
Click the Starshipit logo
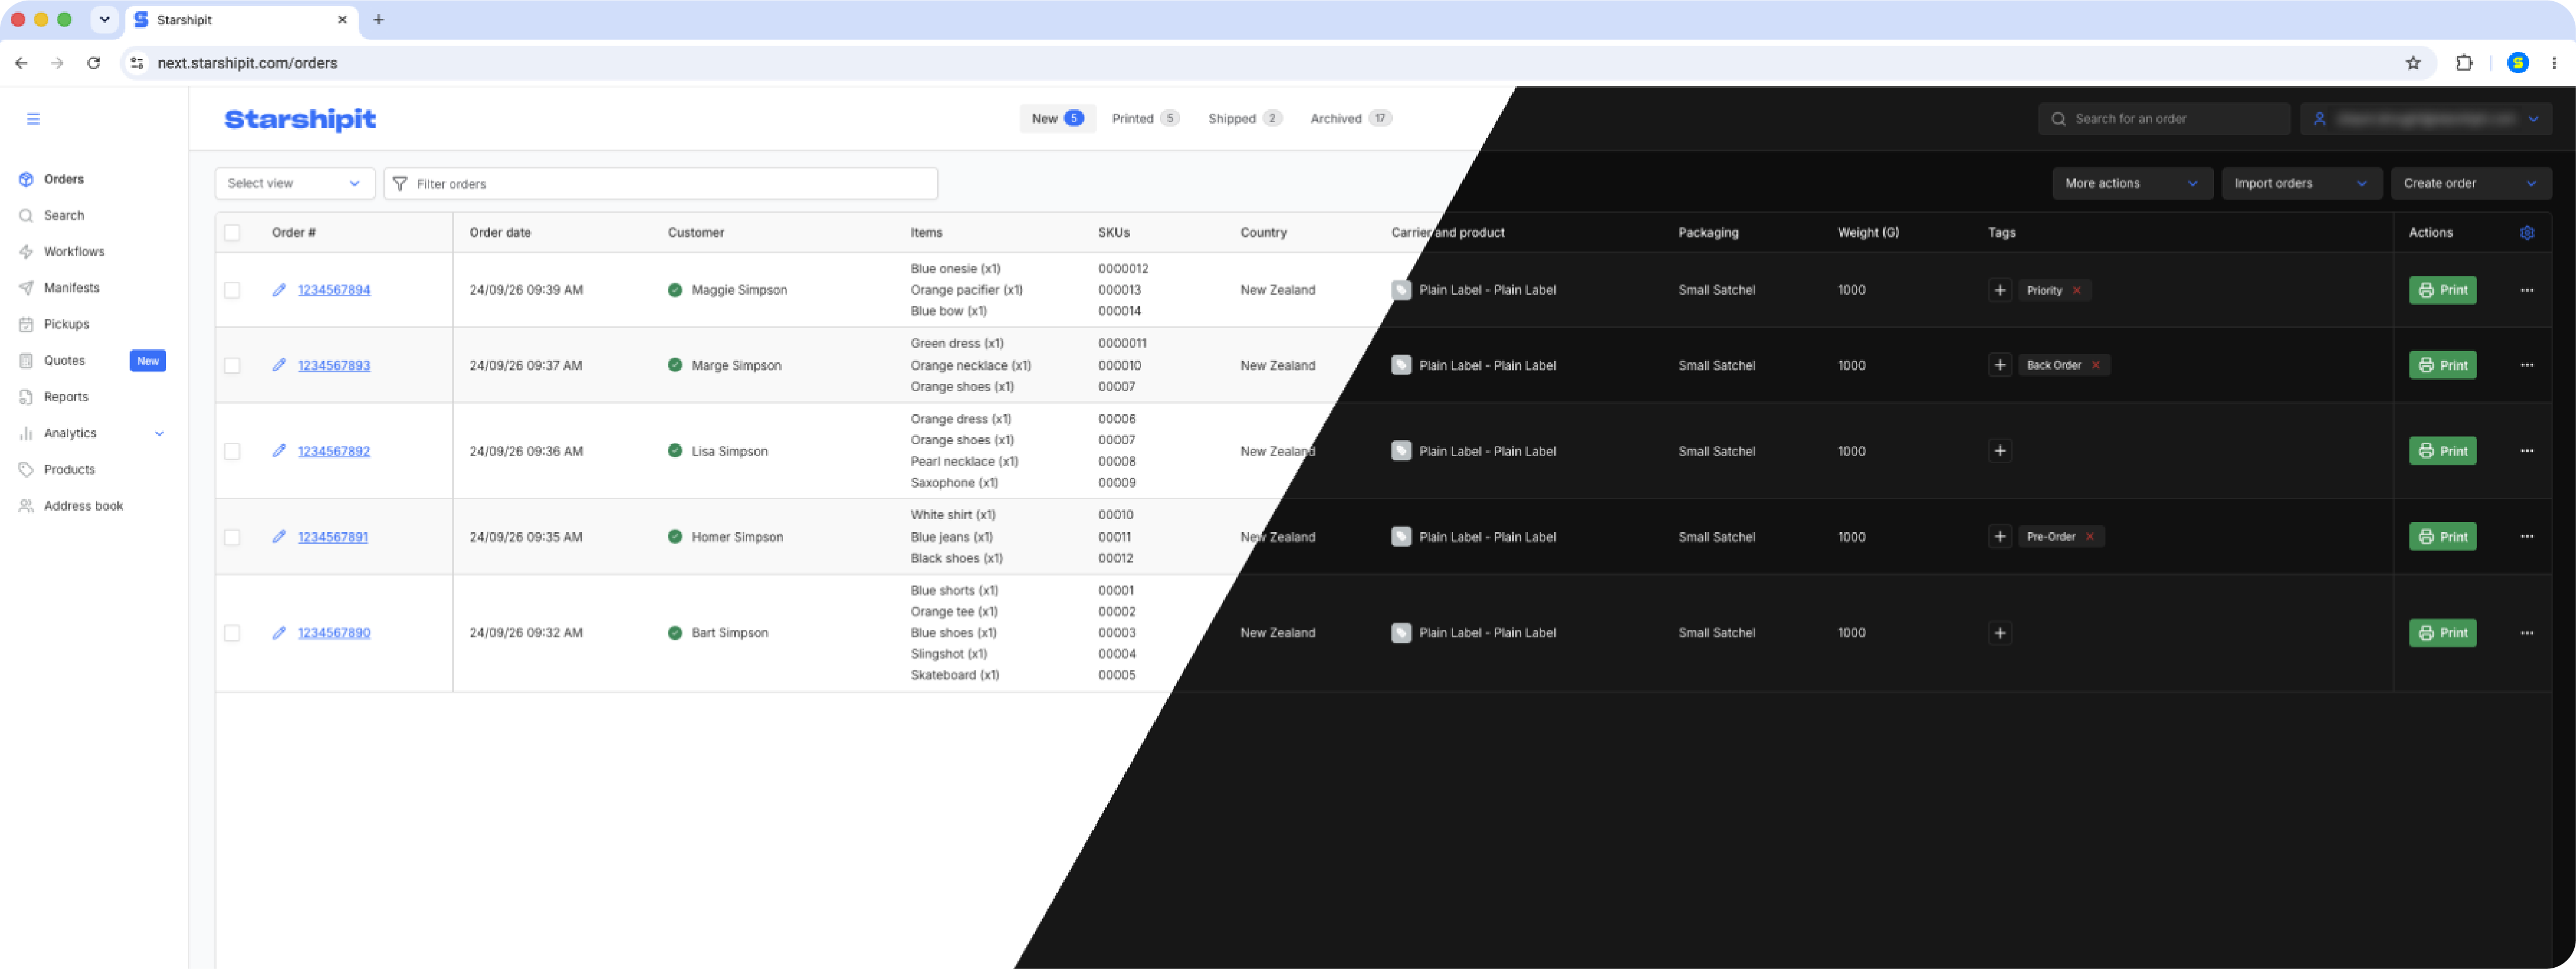[300, 119]
